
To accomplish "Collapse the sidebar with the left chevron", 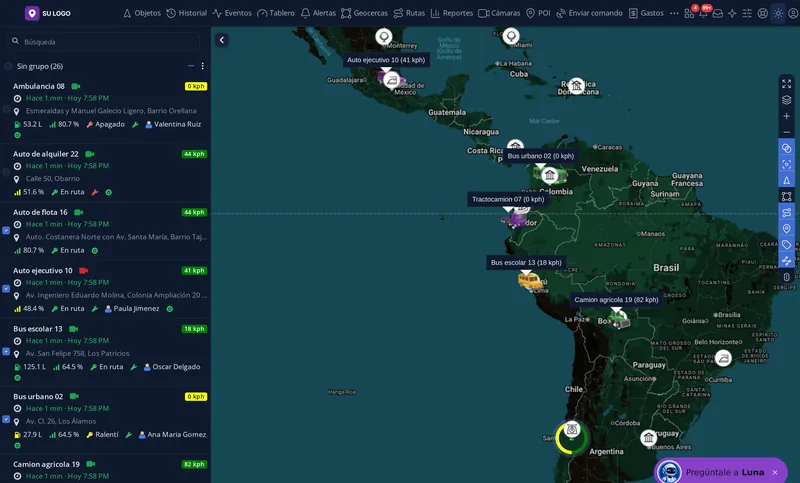I will pos(222,40).
